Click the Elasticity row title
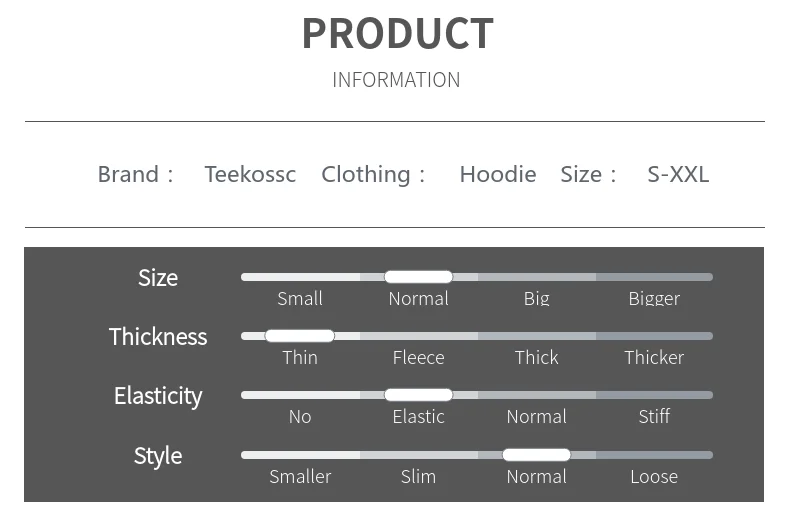 point(158,396)
